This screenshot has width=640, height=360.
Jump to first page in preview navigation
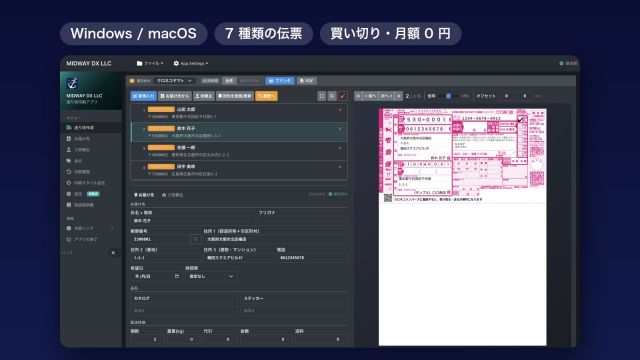(x=358, y=96)
